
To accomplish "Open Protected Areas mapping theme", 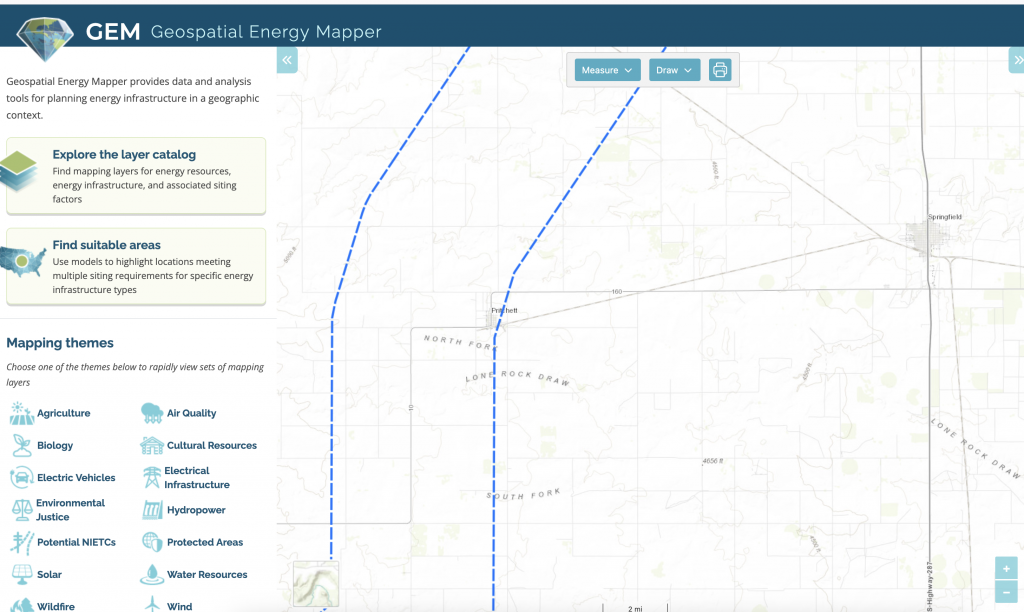I will click(205, 542).
